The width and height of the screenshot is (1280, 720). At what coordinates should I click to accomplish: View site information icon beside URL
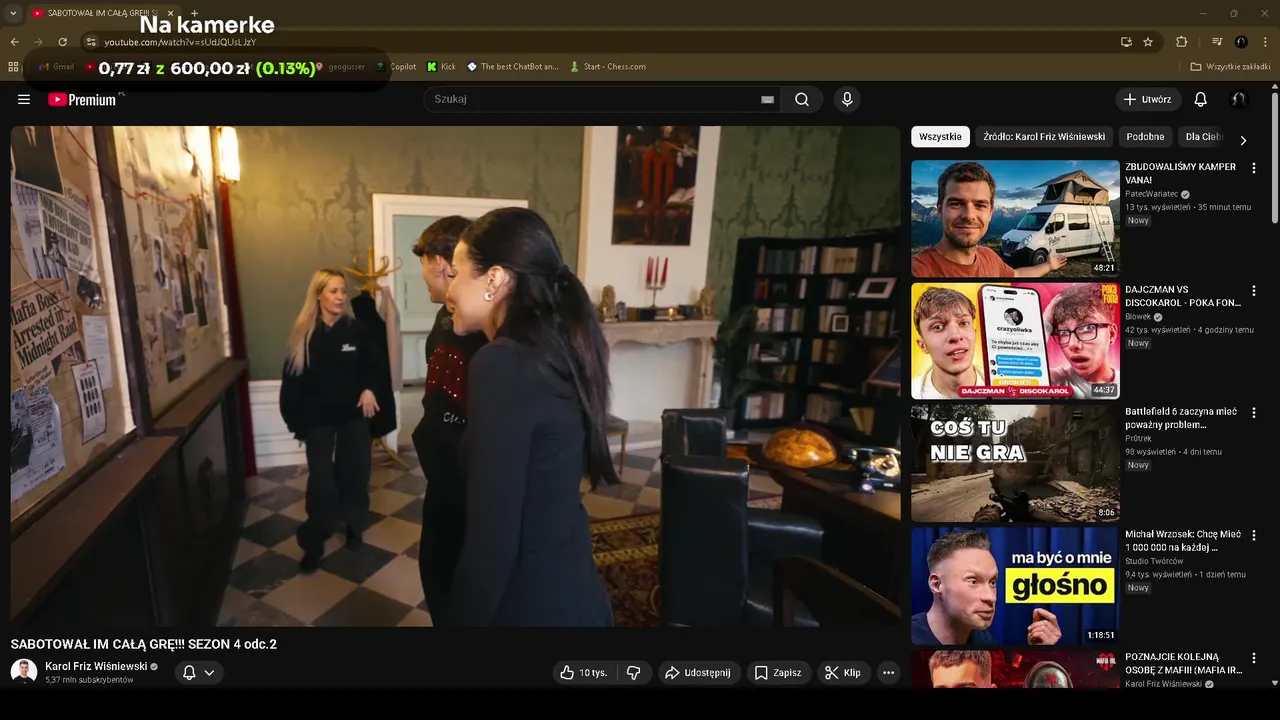coord(90,42)
